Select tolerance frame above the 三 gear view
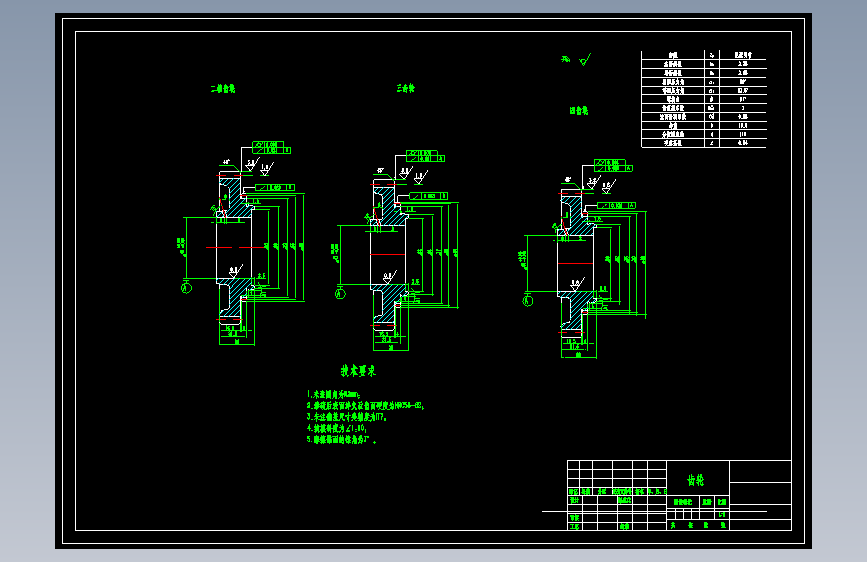The height and width of the screenshot is (562, 867). [x=425, y=155]
